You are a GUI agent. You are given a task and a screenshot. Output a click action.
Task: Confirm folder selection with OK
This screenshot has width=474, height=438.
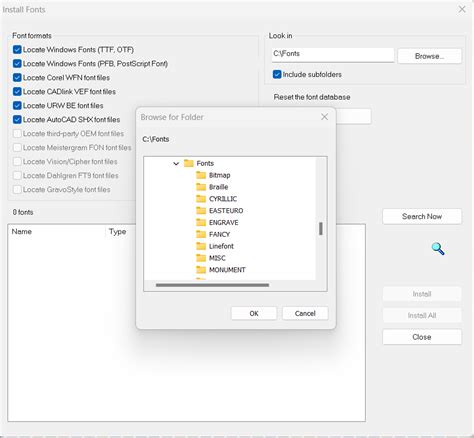click(254, 313)
